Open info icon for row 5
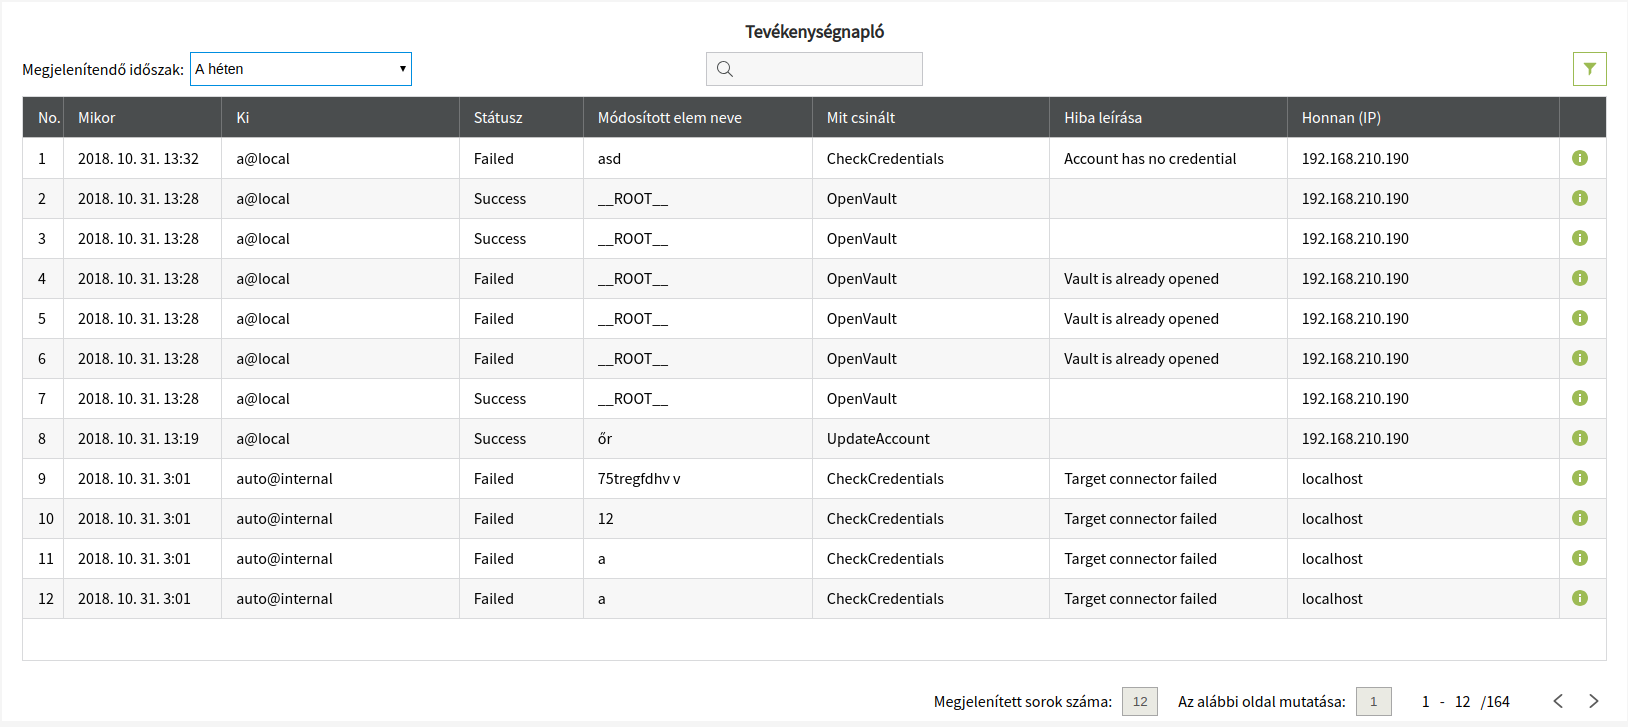The width and height of the screenshot is (1628, 727). (1580, 318)
